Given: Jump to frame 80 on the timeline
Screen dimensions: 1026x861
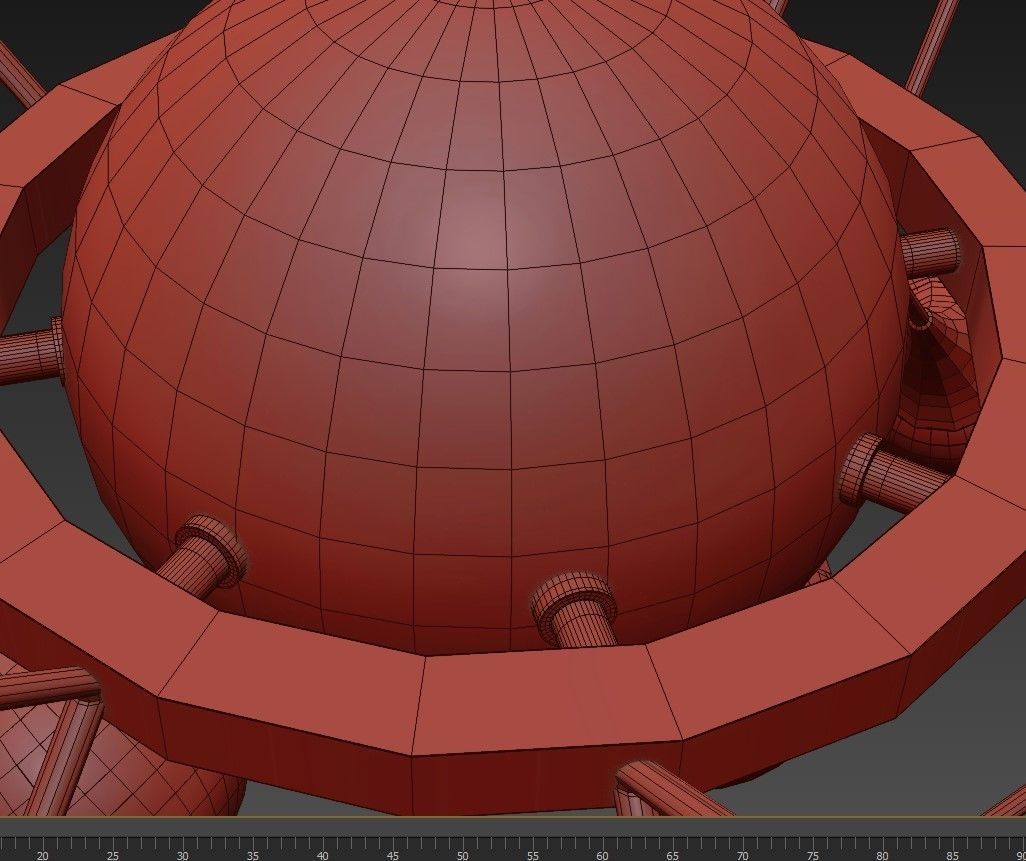Looking at the screenshot, I should click(883, 855).
